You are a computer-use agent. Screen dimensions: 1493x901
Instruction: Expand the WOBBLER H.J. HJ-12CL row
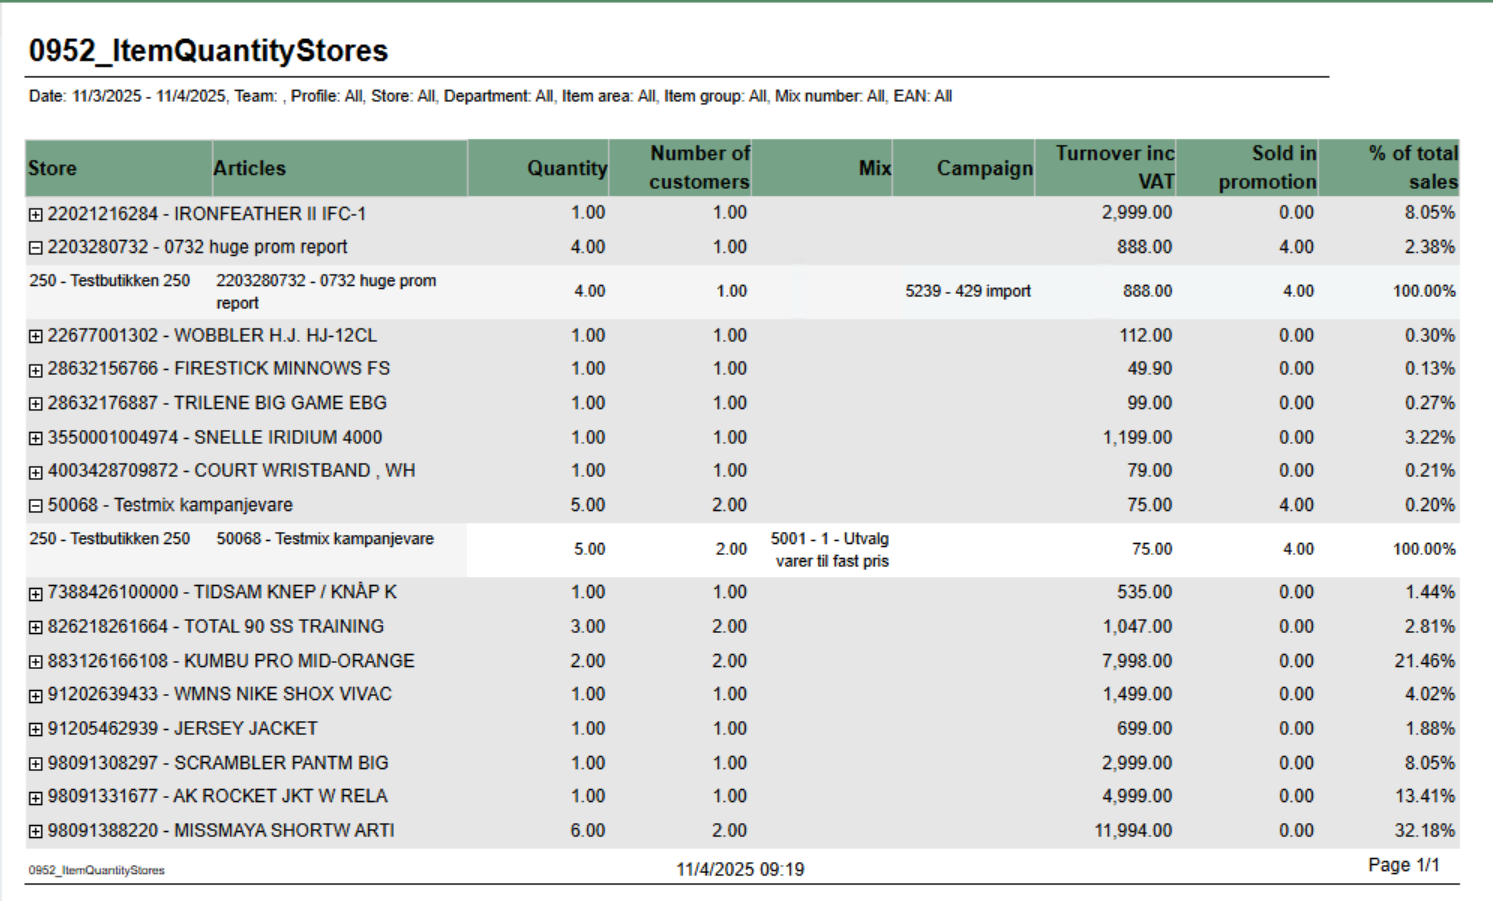coord(36,337)
